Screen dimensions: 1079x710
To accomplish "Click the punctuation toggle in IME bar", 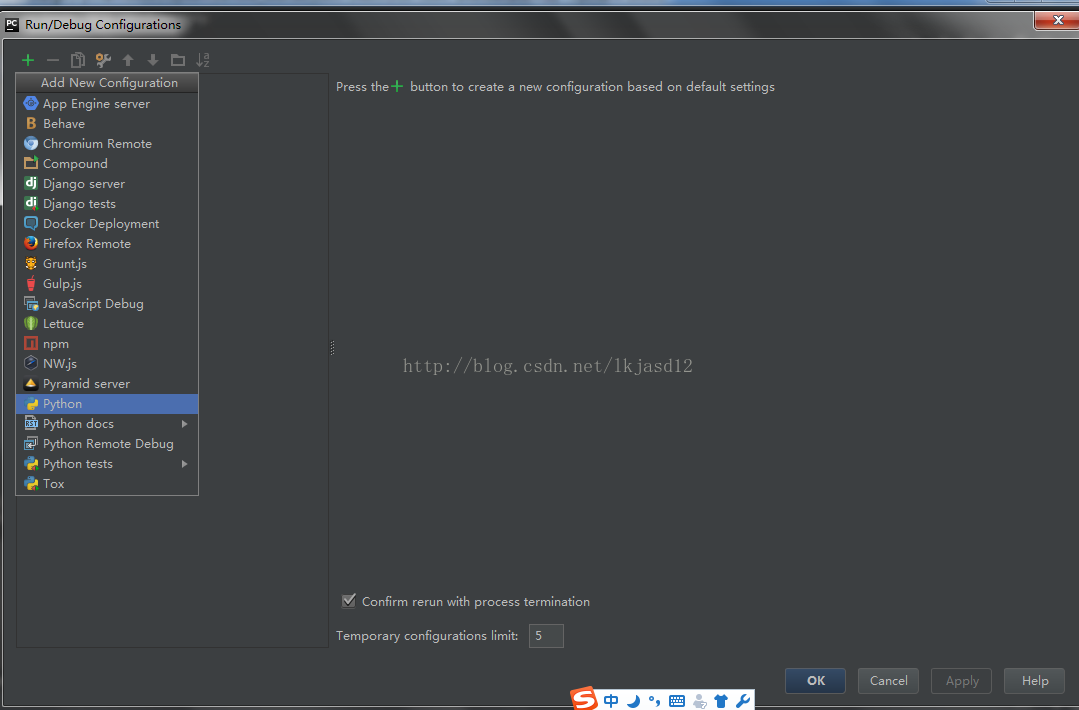I will pyautogui.click(x=654, y=701).
